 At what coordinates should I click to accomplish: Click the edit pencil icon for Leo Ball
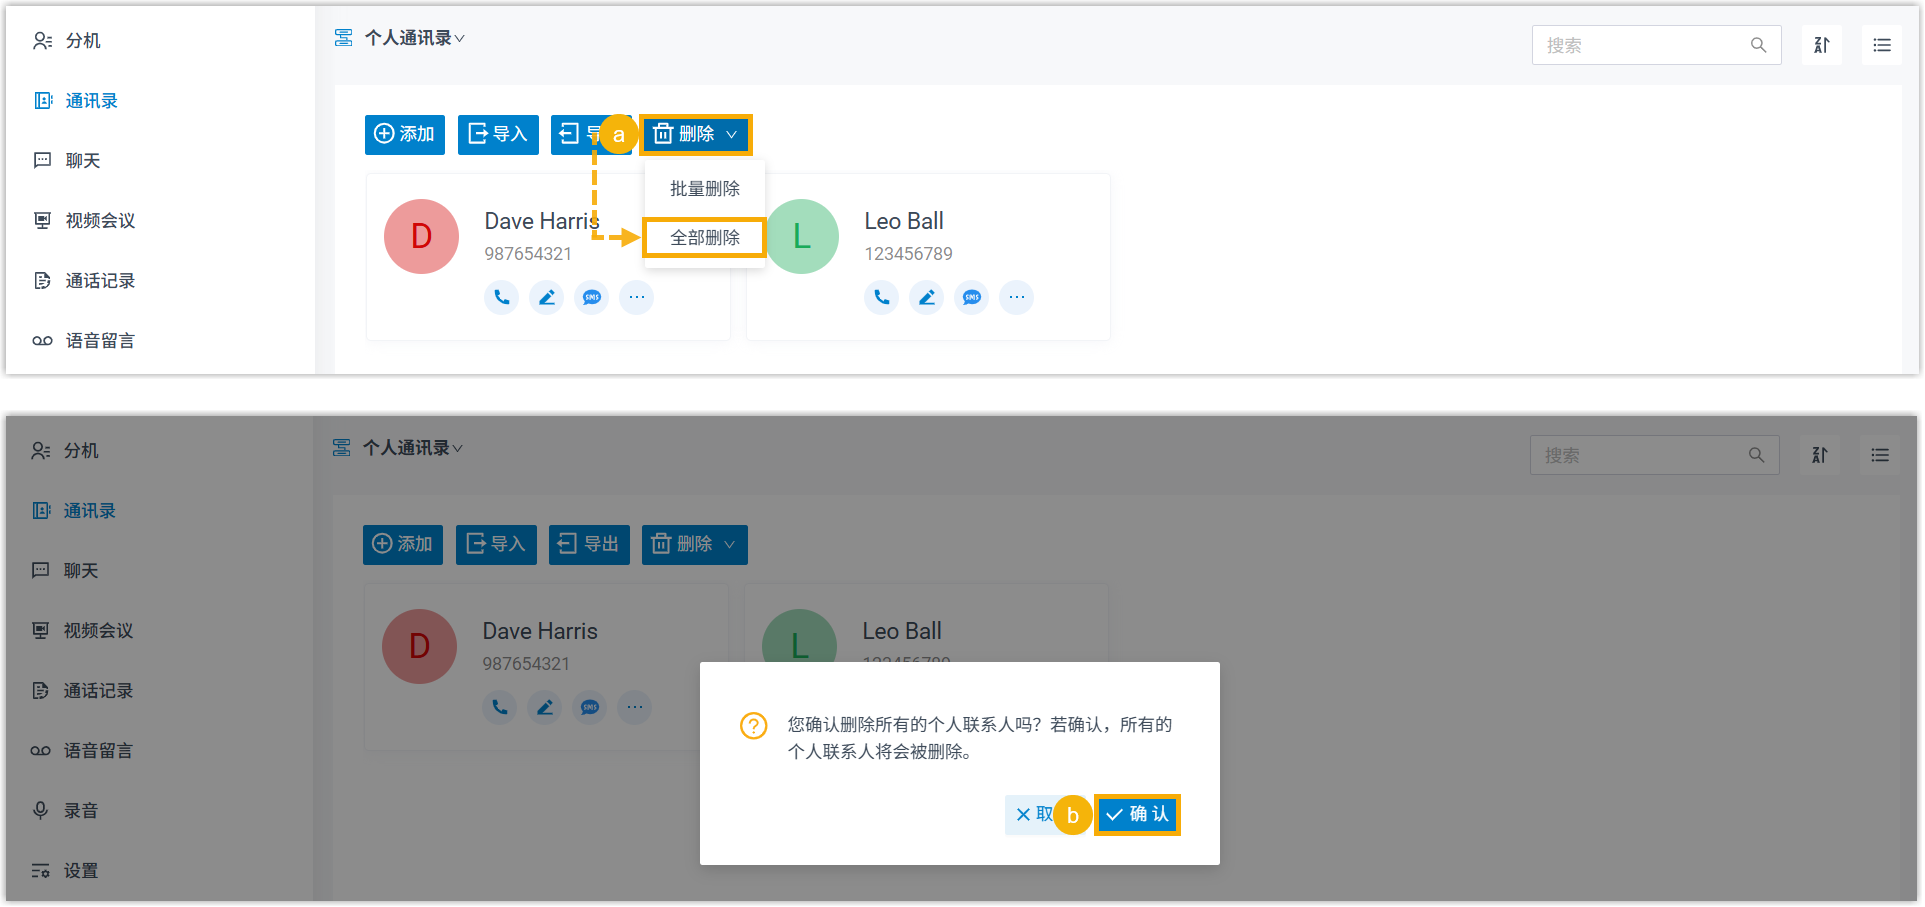(x=926, y=297)
